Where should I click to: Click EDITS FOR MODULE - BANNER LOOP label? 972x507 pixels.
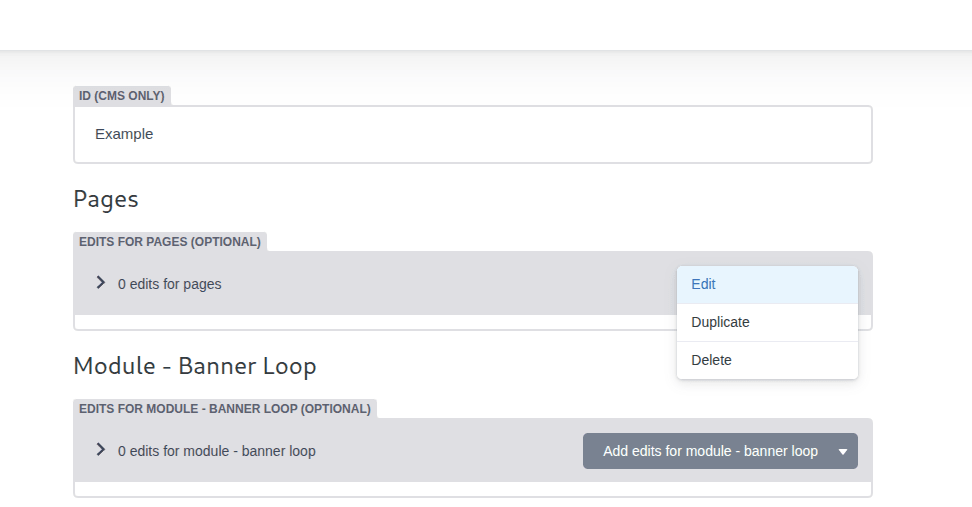click(225, 409)
